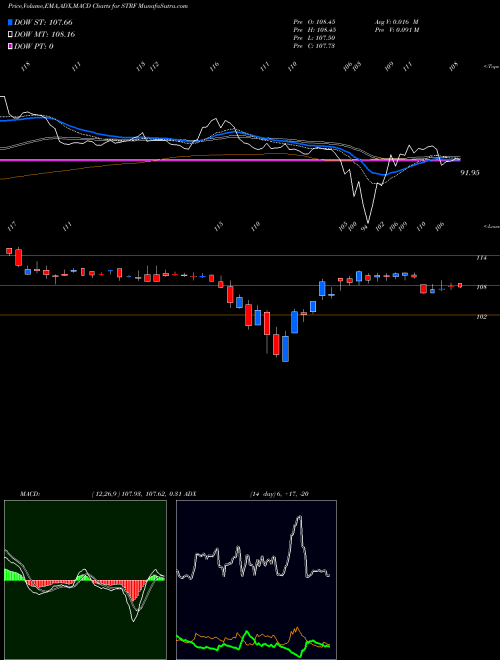The height and width of the screenshot is (660, 500).
Task: Click the 'Pre C: 107.73' value
Action: pos(314,46)
